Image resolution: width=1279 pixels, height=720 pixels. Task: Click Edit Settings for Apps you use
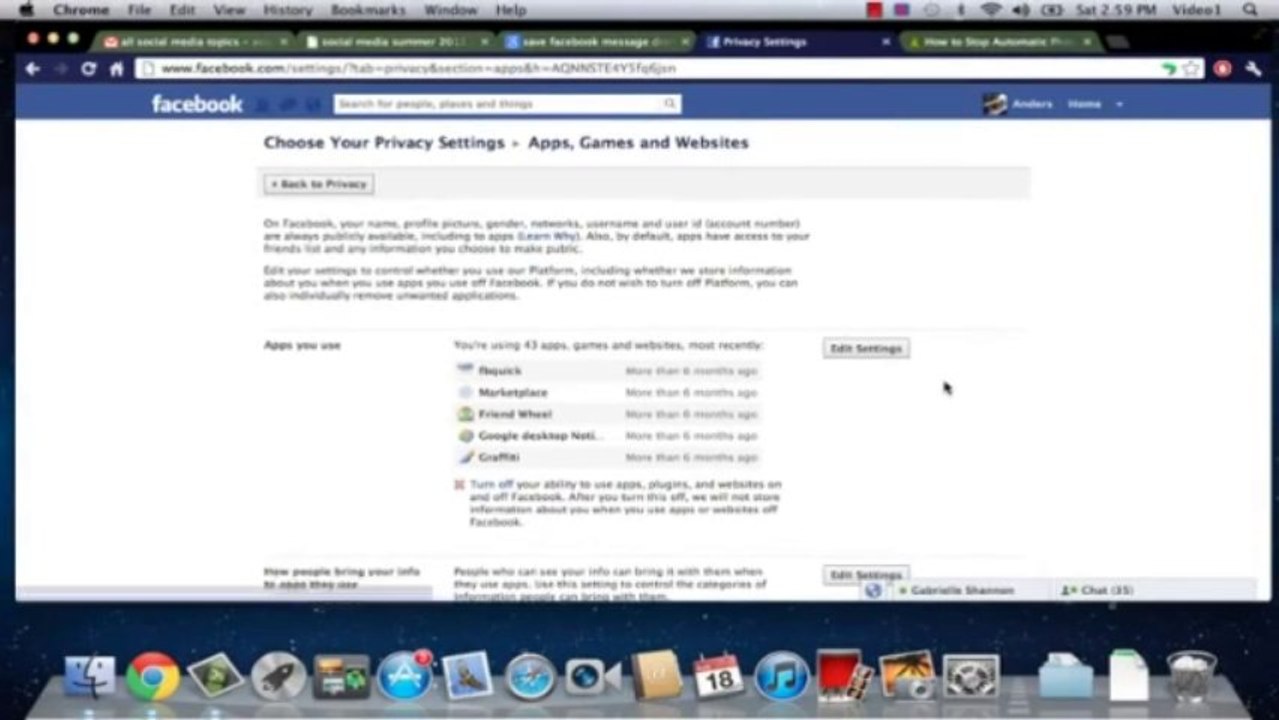pos(866,348)
